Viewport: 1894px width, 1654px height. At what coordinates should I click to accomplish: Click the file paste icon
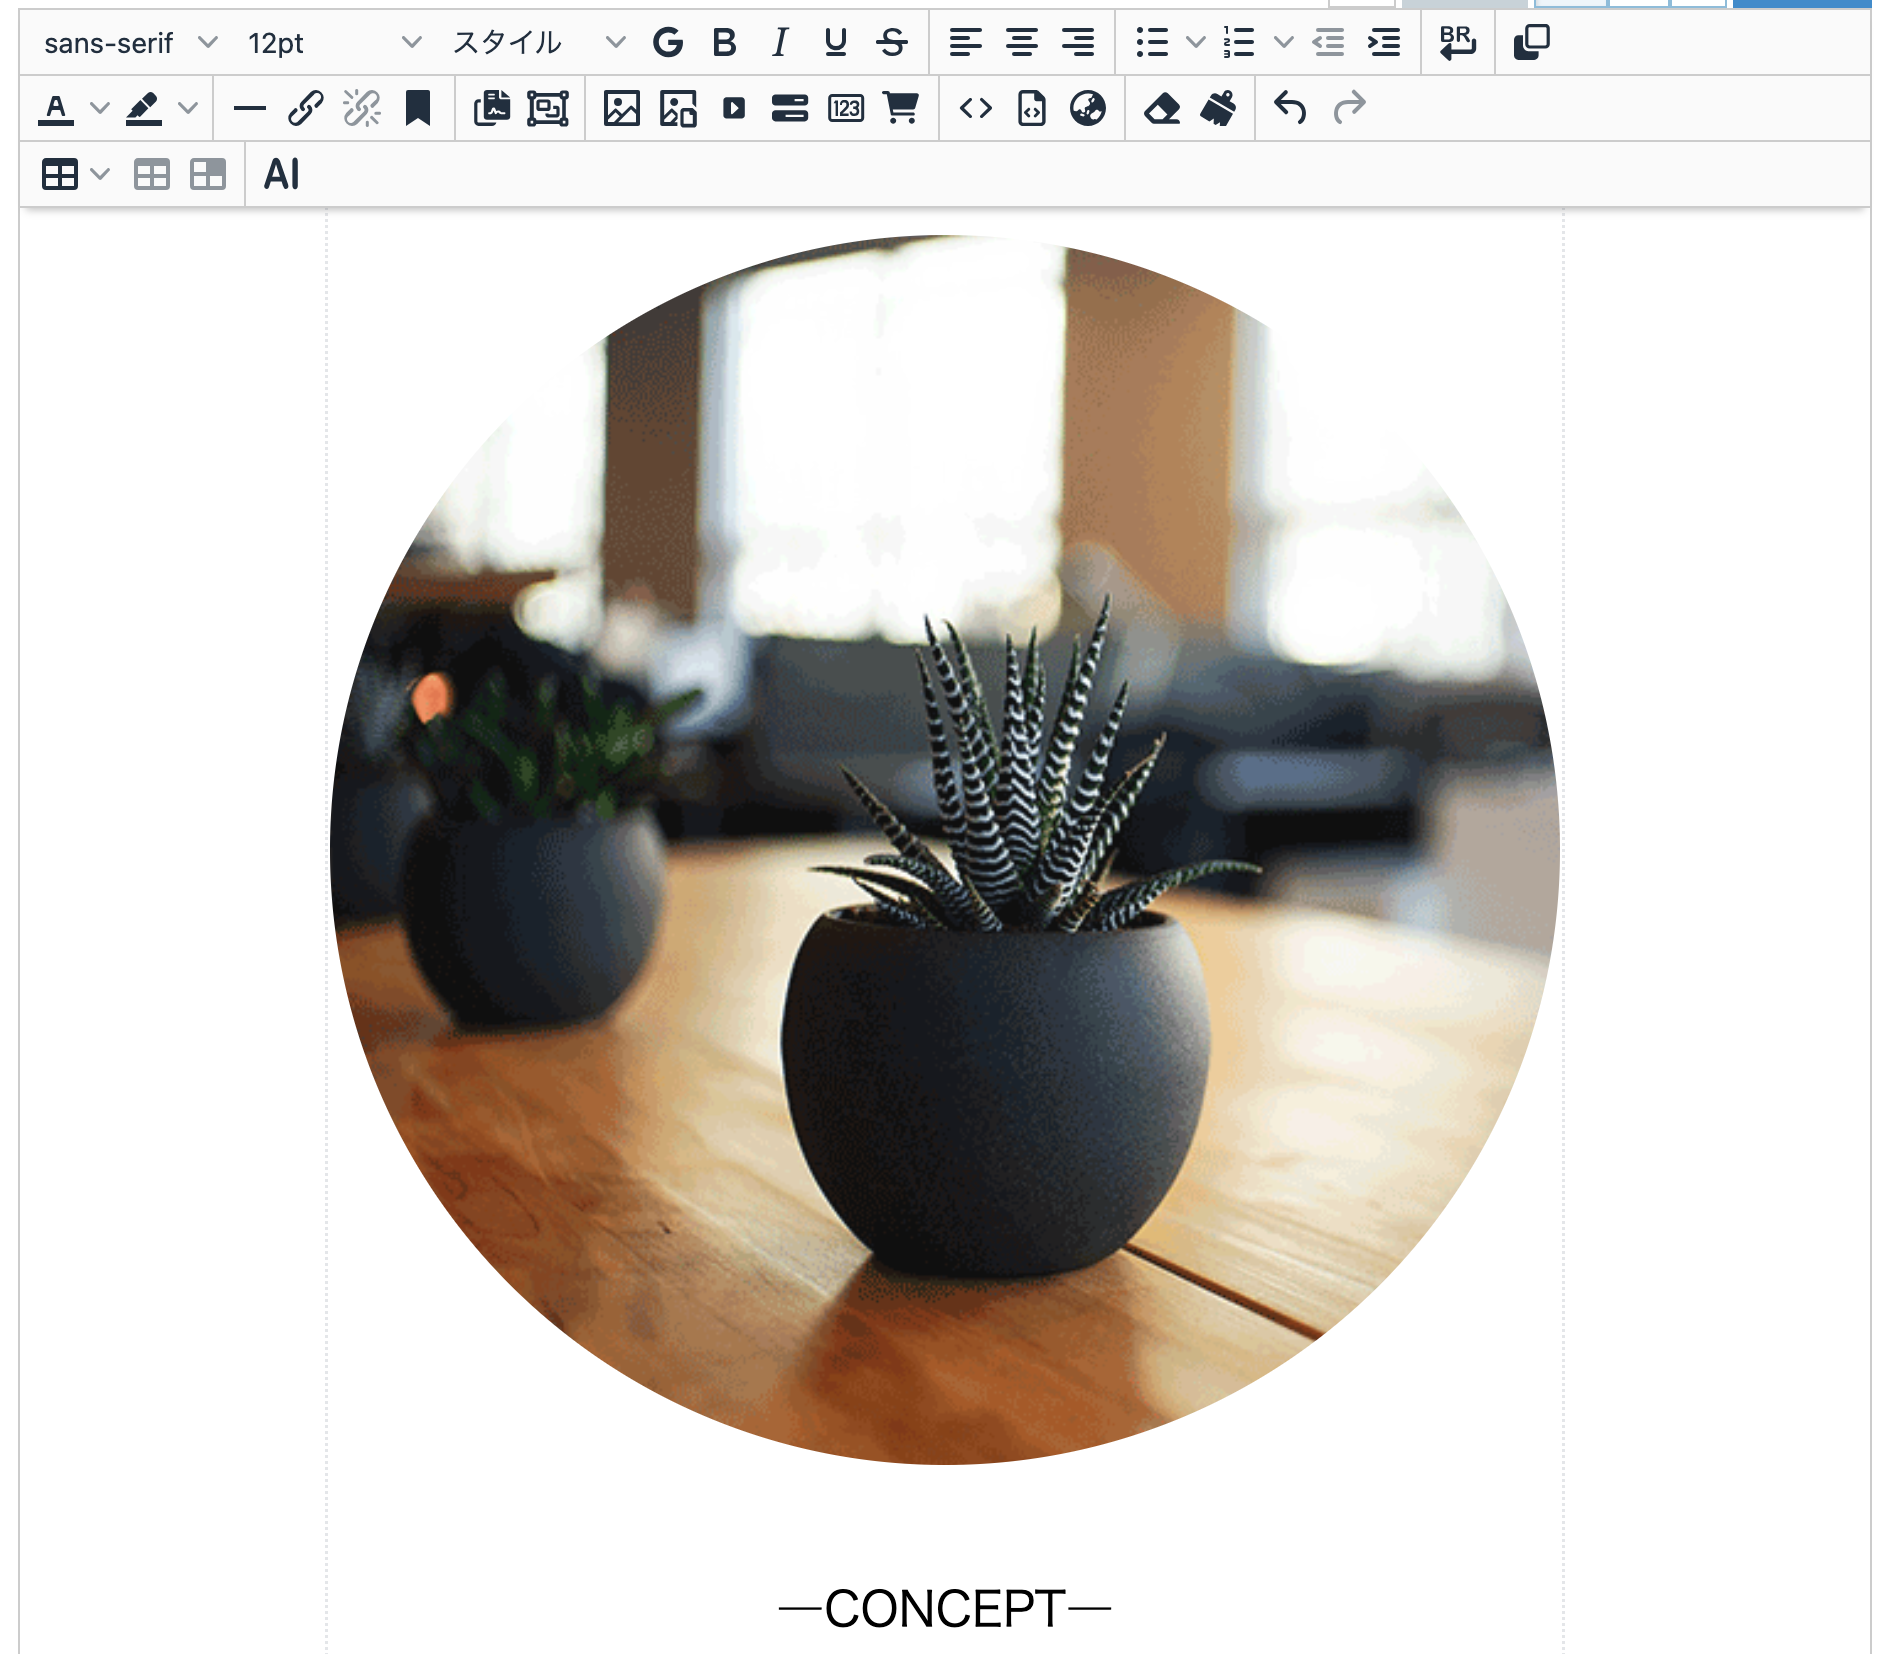tap(491, 109)
